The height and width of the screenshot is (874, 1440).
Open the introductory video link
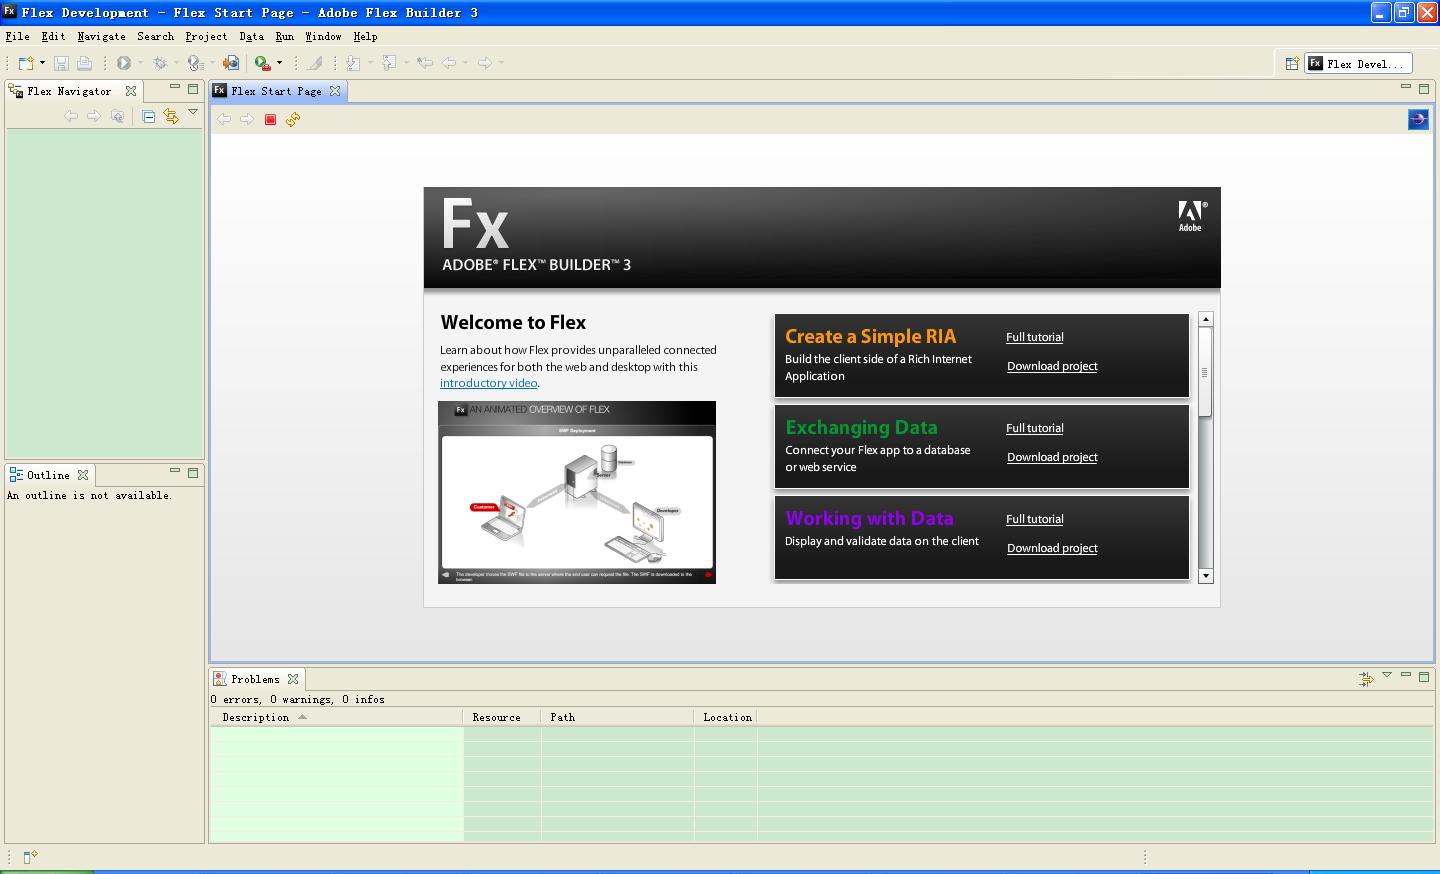pyautogui.click(x=488, y=383)
